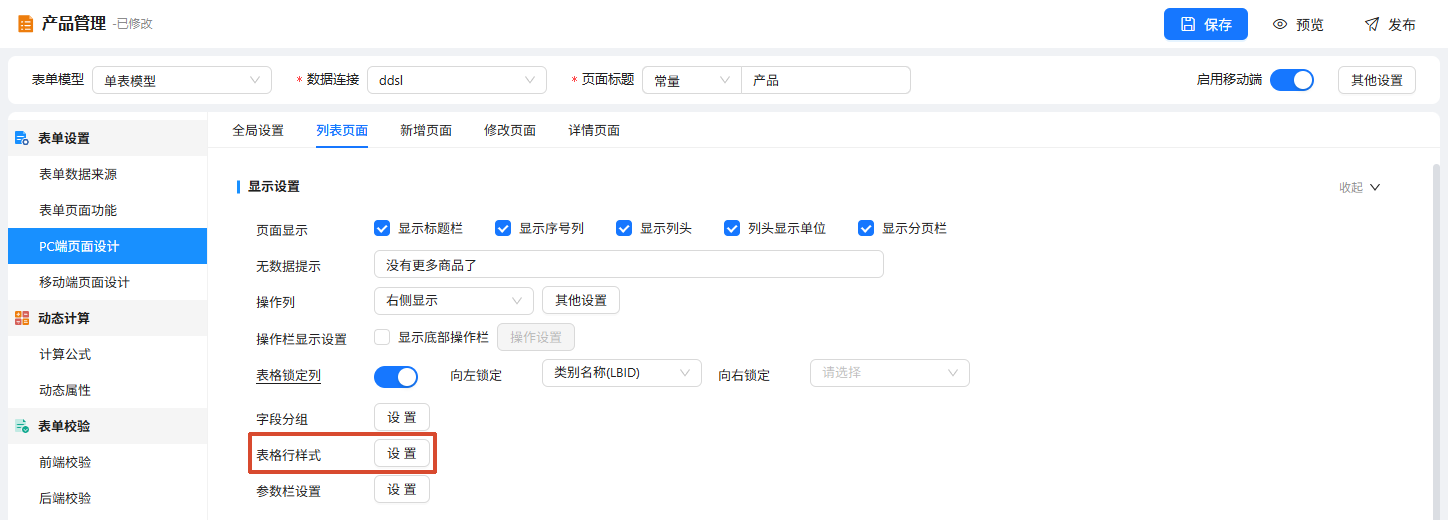
Task: Switch to 列表页面 tab
Action: coord(342,130)
